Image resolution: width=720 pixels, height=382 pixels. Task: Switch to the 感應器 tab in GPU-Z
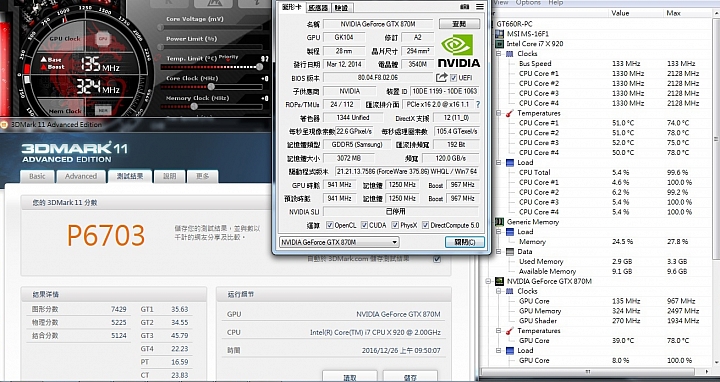click(318, 8)
